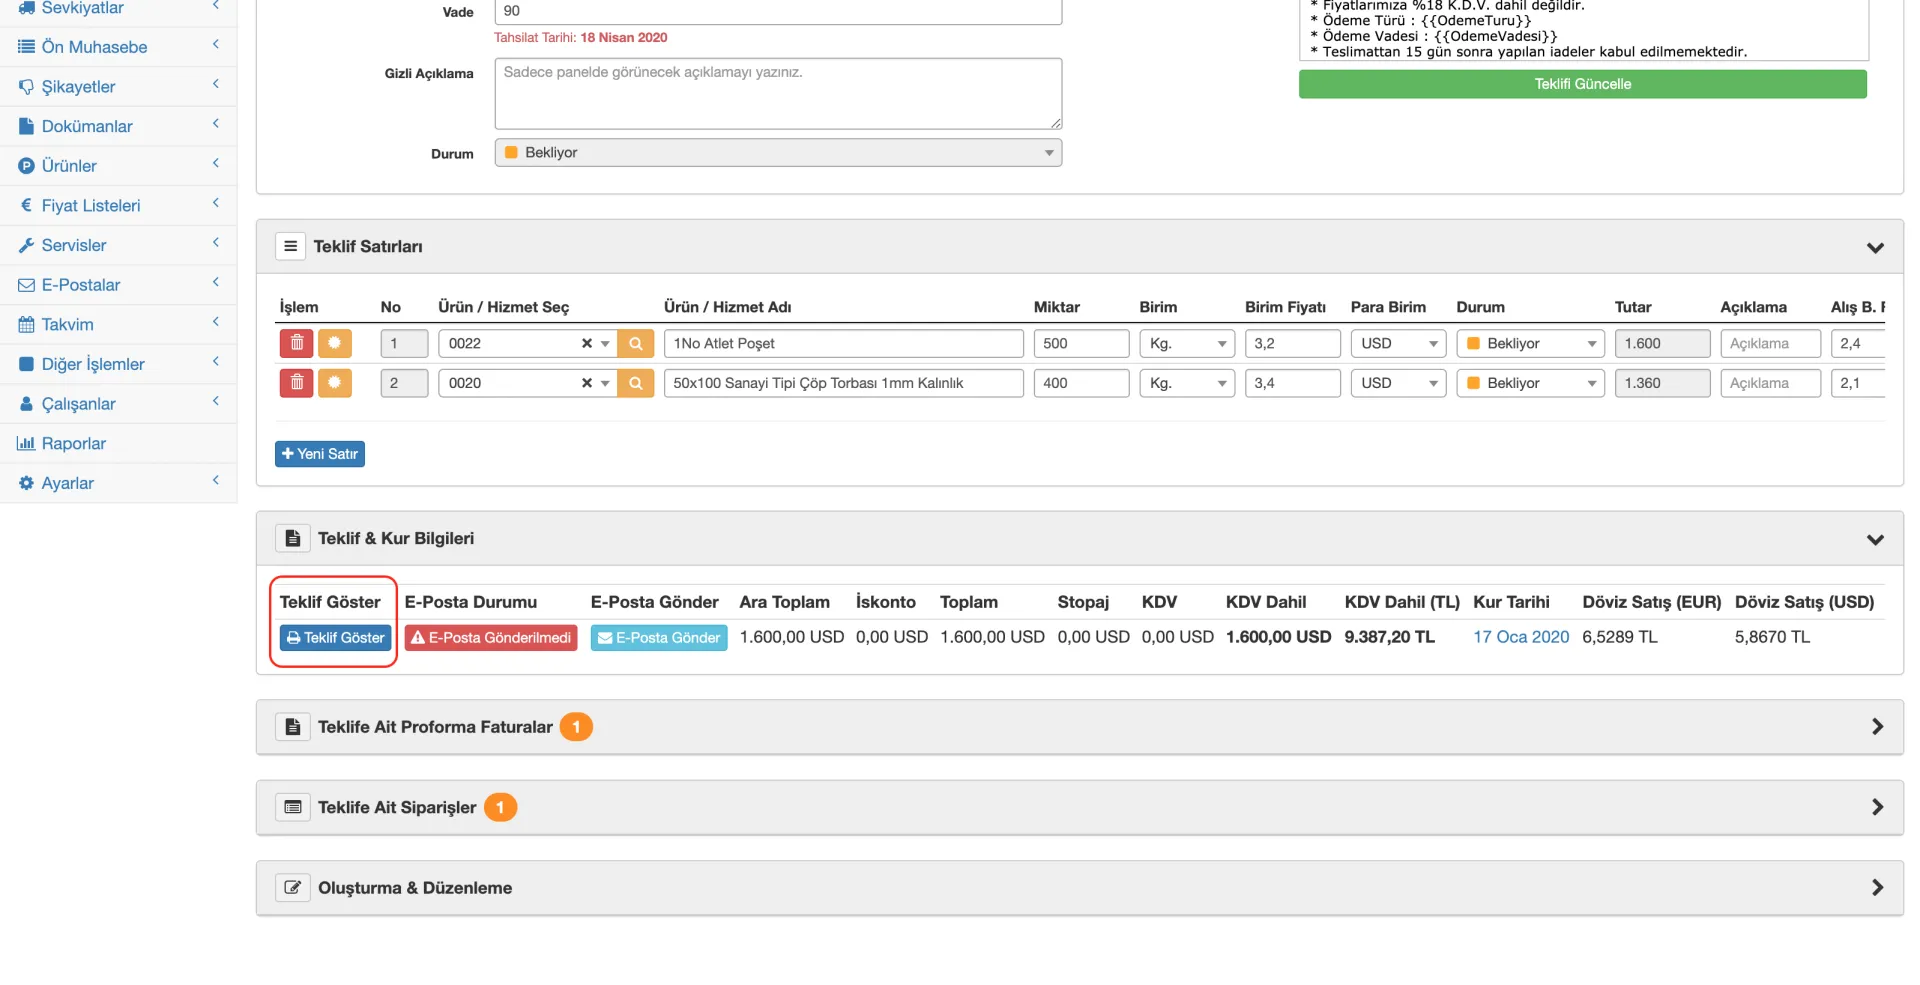Open Raporlar sidebar menu
The image size is (1920, 985).
(x=118, y=443)
